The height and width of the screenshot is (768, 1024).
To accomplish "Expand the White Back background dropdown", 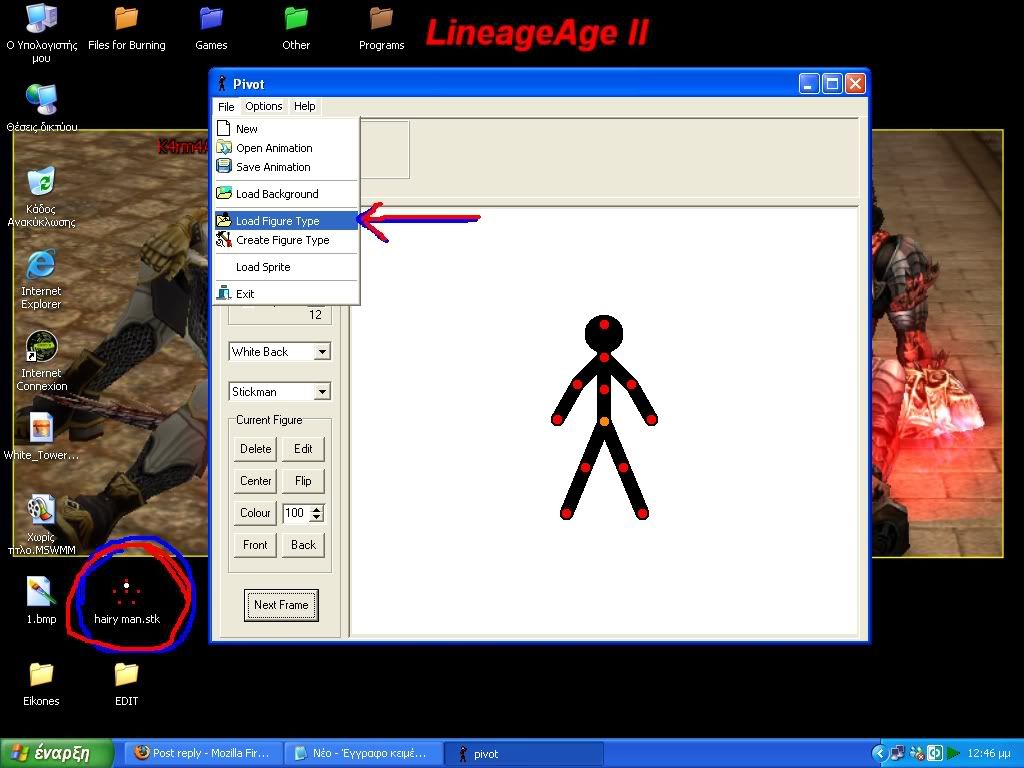I will [x=322, y=352].
